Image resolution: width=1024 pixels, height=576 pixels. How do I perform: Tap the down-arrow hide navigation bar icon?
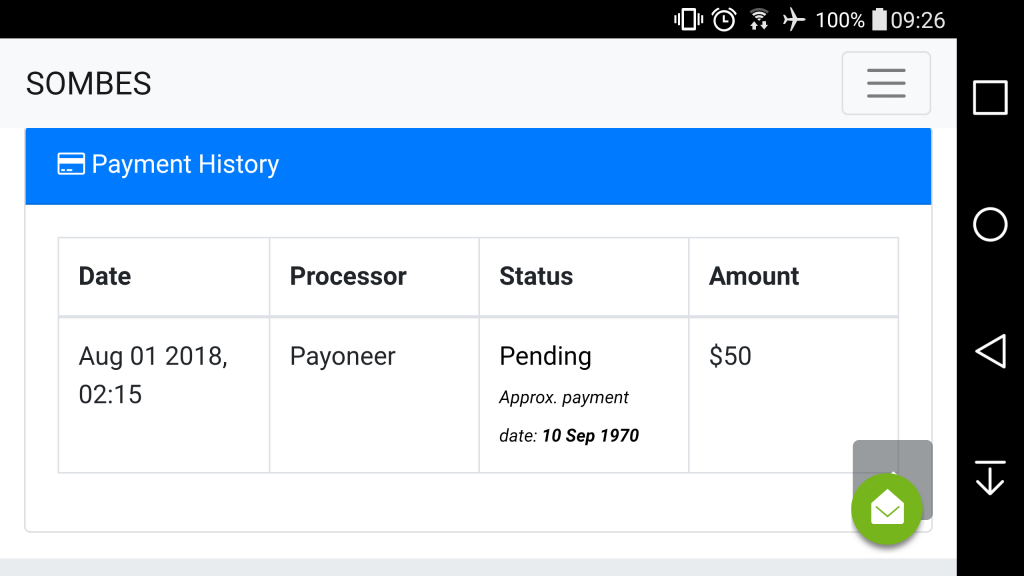(990, 478)
